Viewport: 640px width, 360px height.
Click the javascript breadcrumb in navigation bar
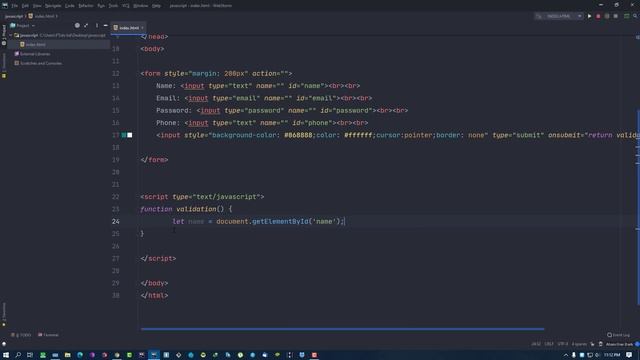point(14,16)
